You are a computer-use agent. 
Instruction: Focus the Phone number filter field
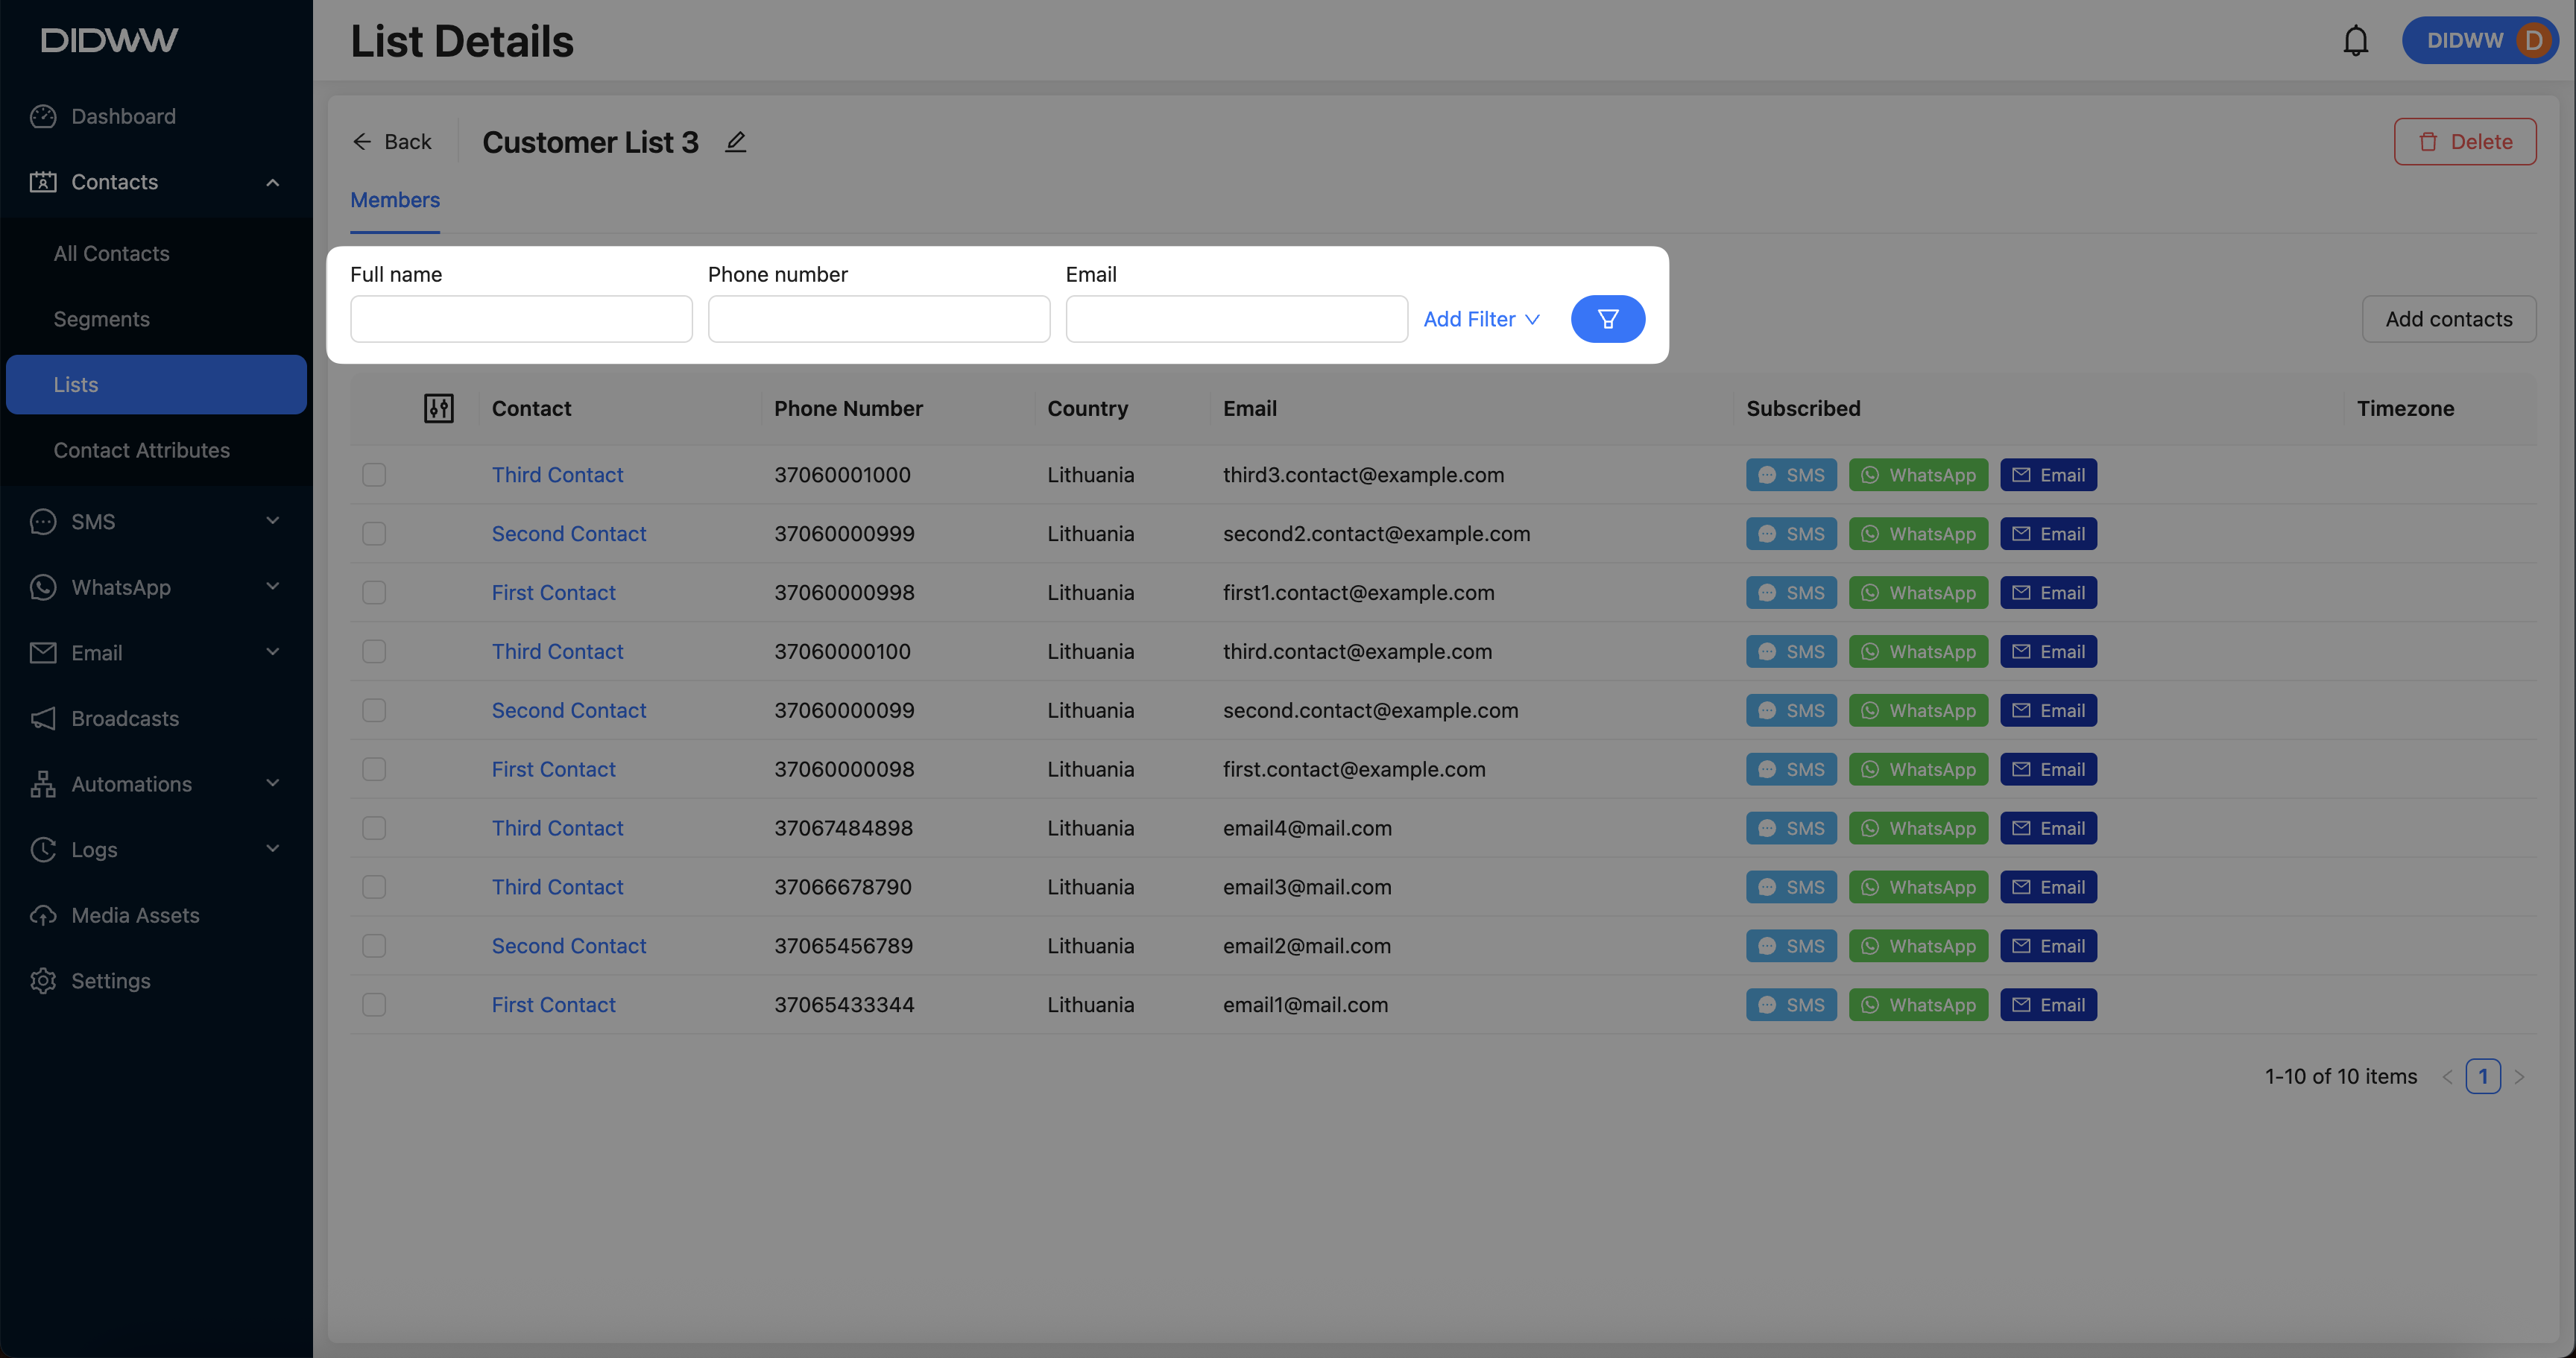pyautogui.click(x=878, y=319)
